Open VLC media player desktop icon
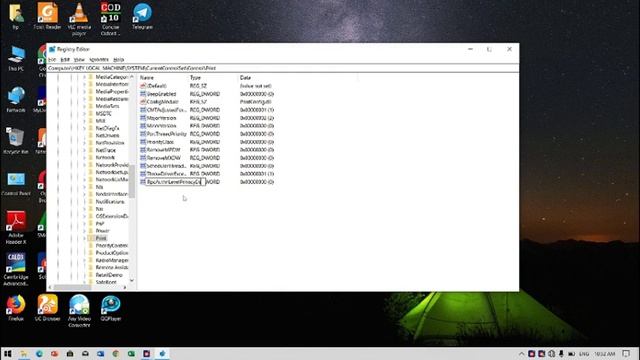Image resolution: width=640 pixels, height=360 pixels. [79, 19]
